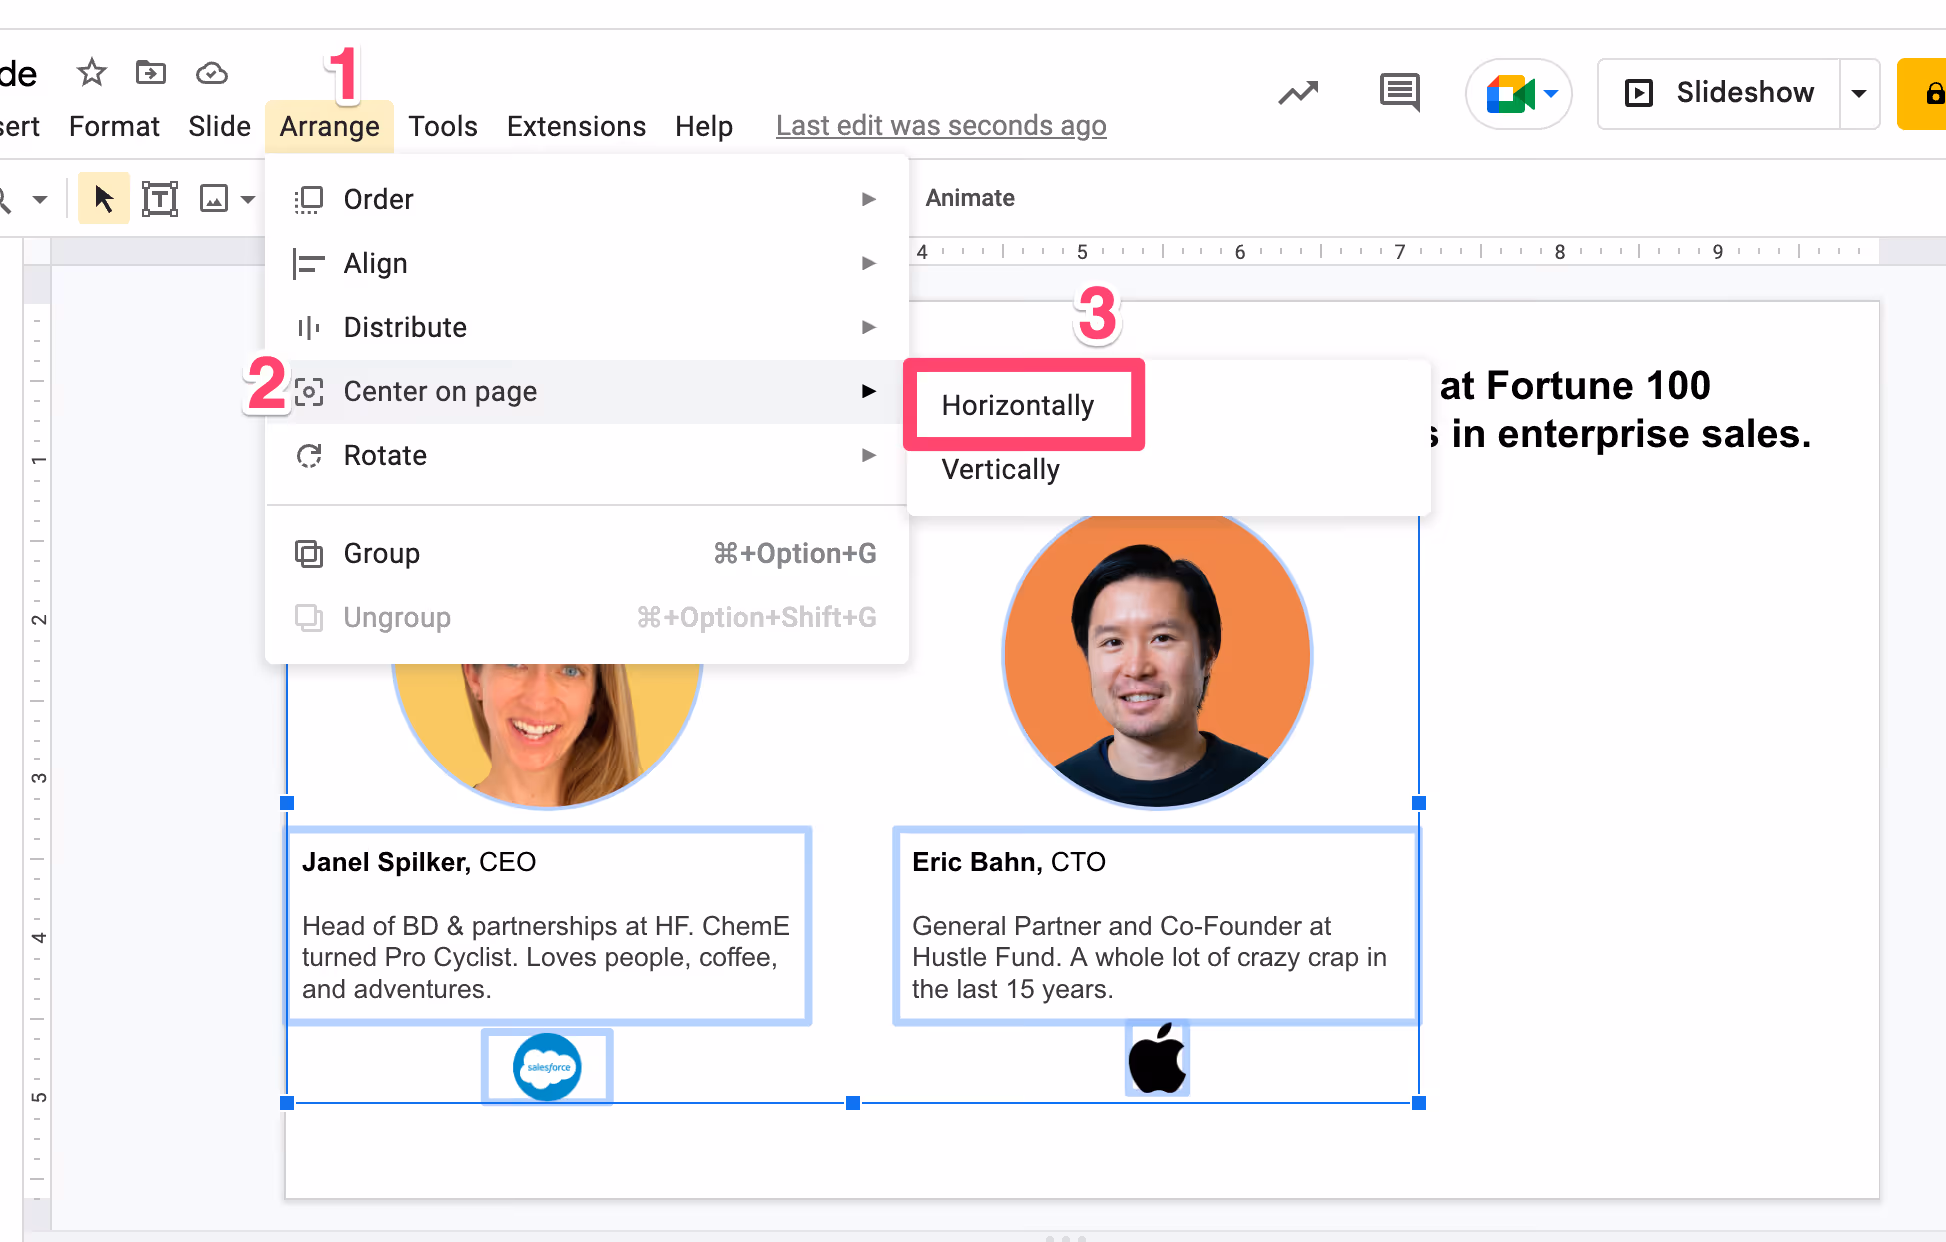Open the activity dashboard trend icon
This screenshot has height=1242, width=1946.
tap(1298, 93)
